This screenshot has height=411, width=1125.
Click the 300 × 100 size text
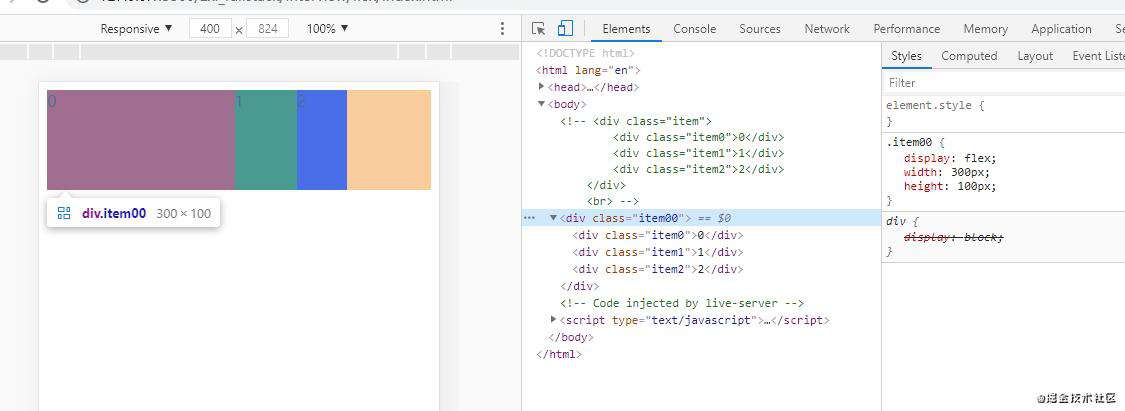click(184, 213)
